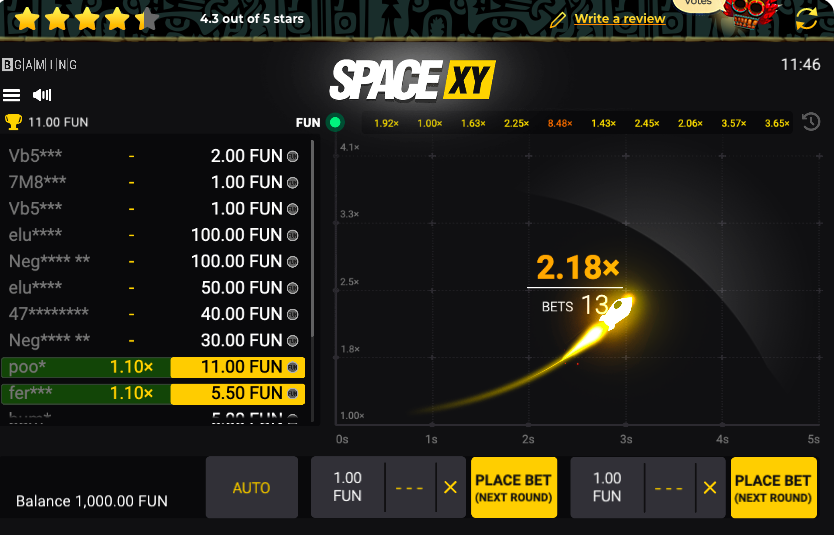
Task: Select 3.65× history multiplier
Action: 777,123
